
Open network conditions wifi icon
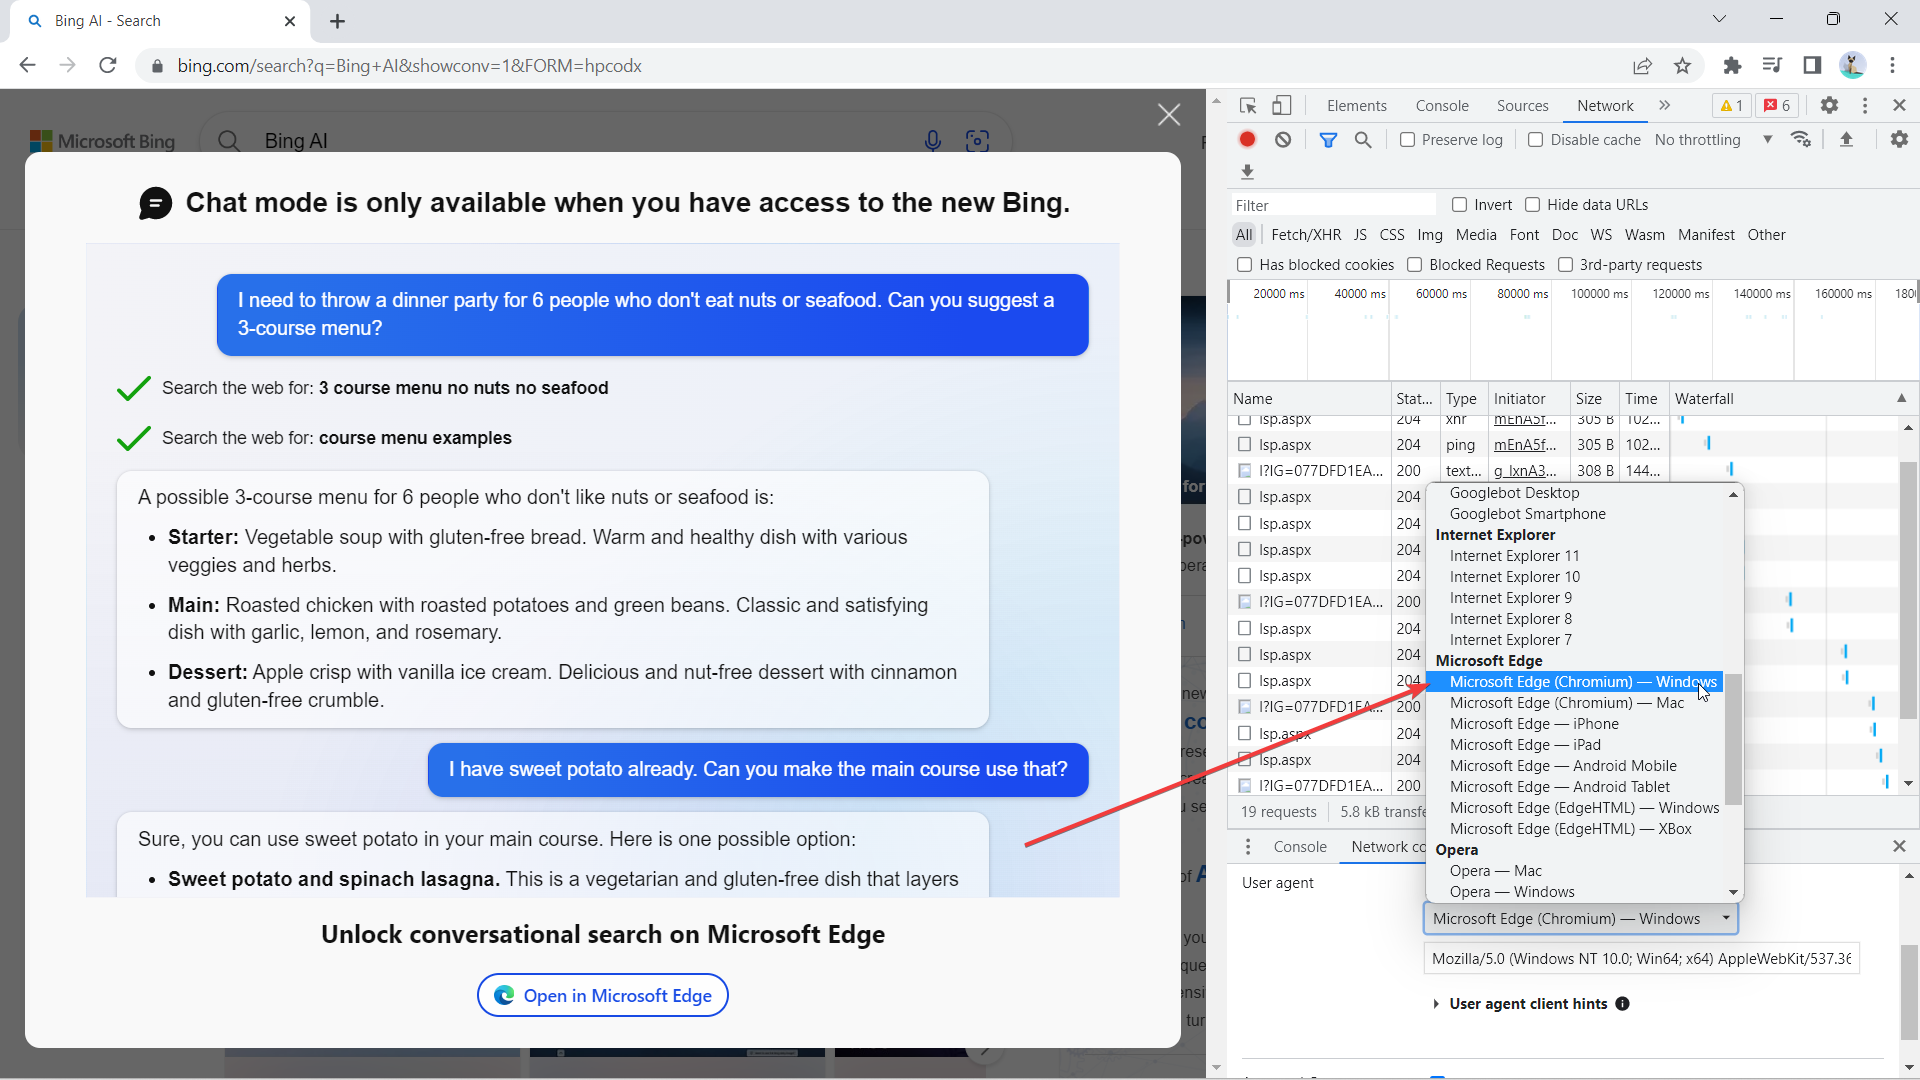(1801, 140)
